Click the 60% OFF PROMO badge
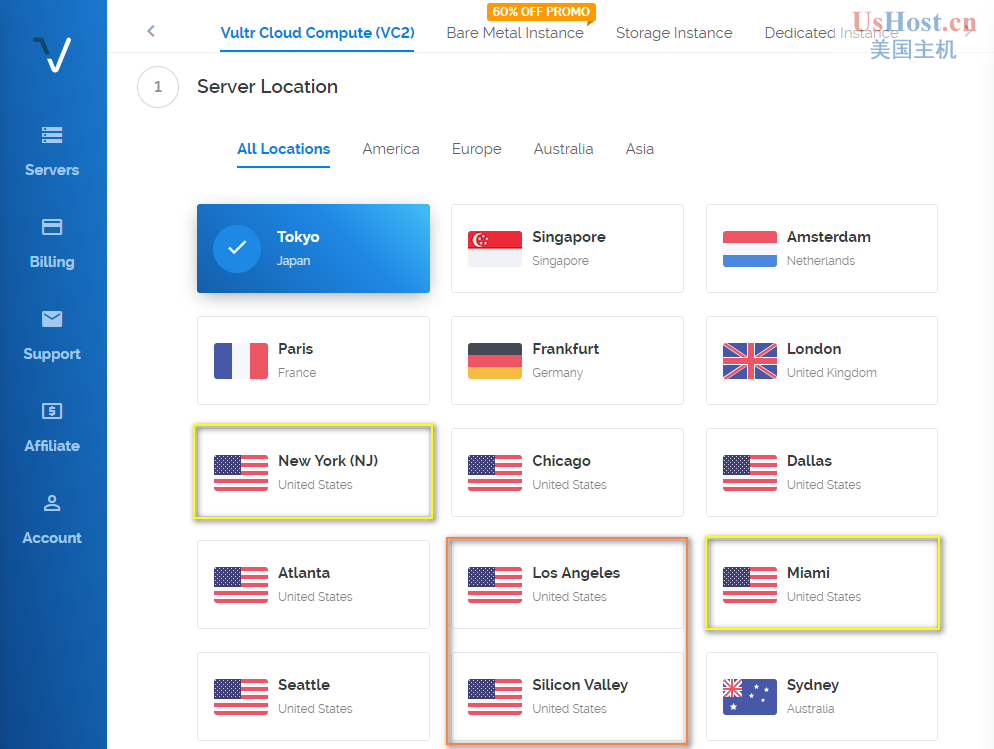 [541, 12]
